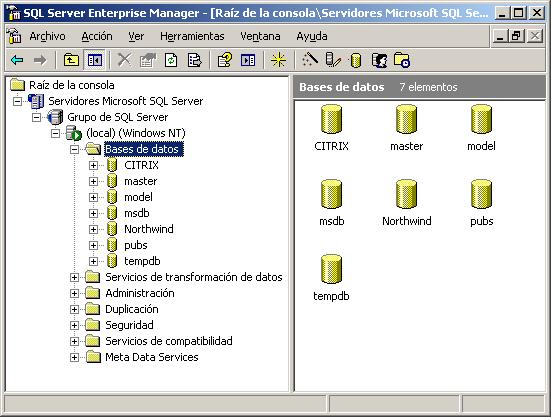Select the pubs database icon in right pane

[x=481, y=194]
